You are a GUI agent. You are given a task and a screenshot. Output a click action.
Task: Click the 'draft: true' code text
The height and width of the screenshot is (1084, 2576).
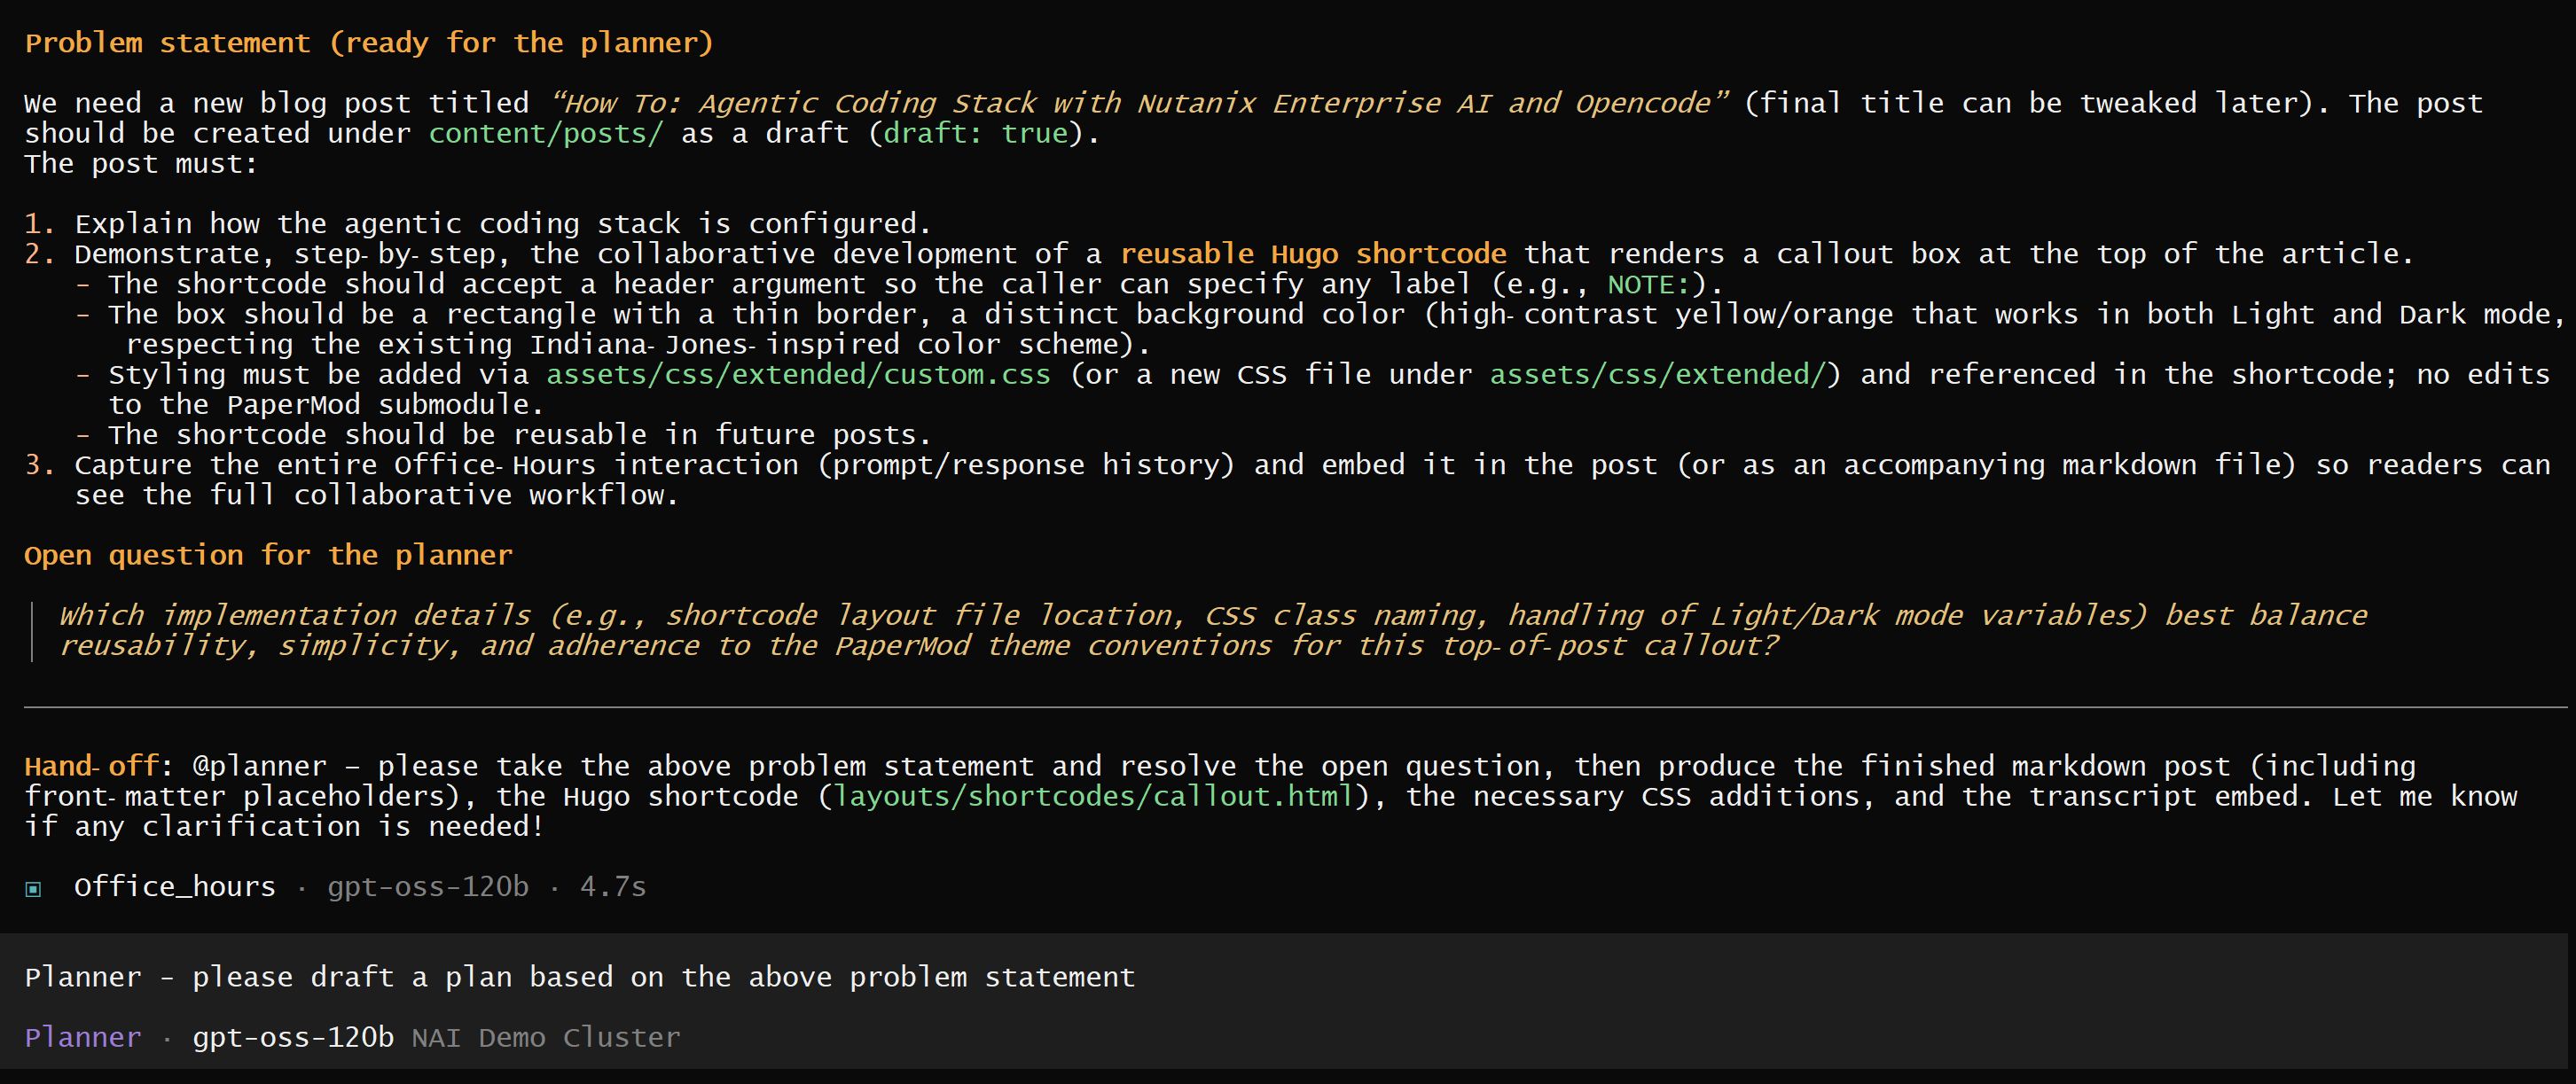[976, 133]
